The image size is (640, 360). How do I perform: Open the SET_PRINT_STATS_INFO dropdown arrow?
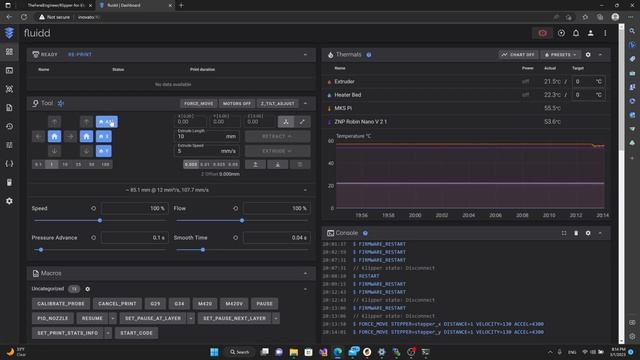(108, 333)
